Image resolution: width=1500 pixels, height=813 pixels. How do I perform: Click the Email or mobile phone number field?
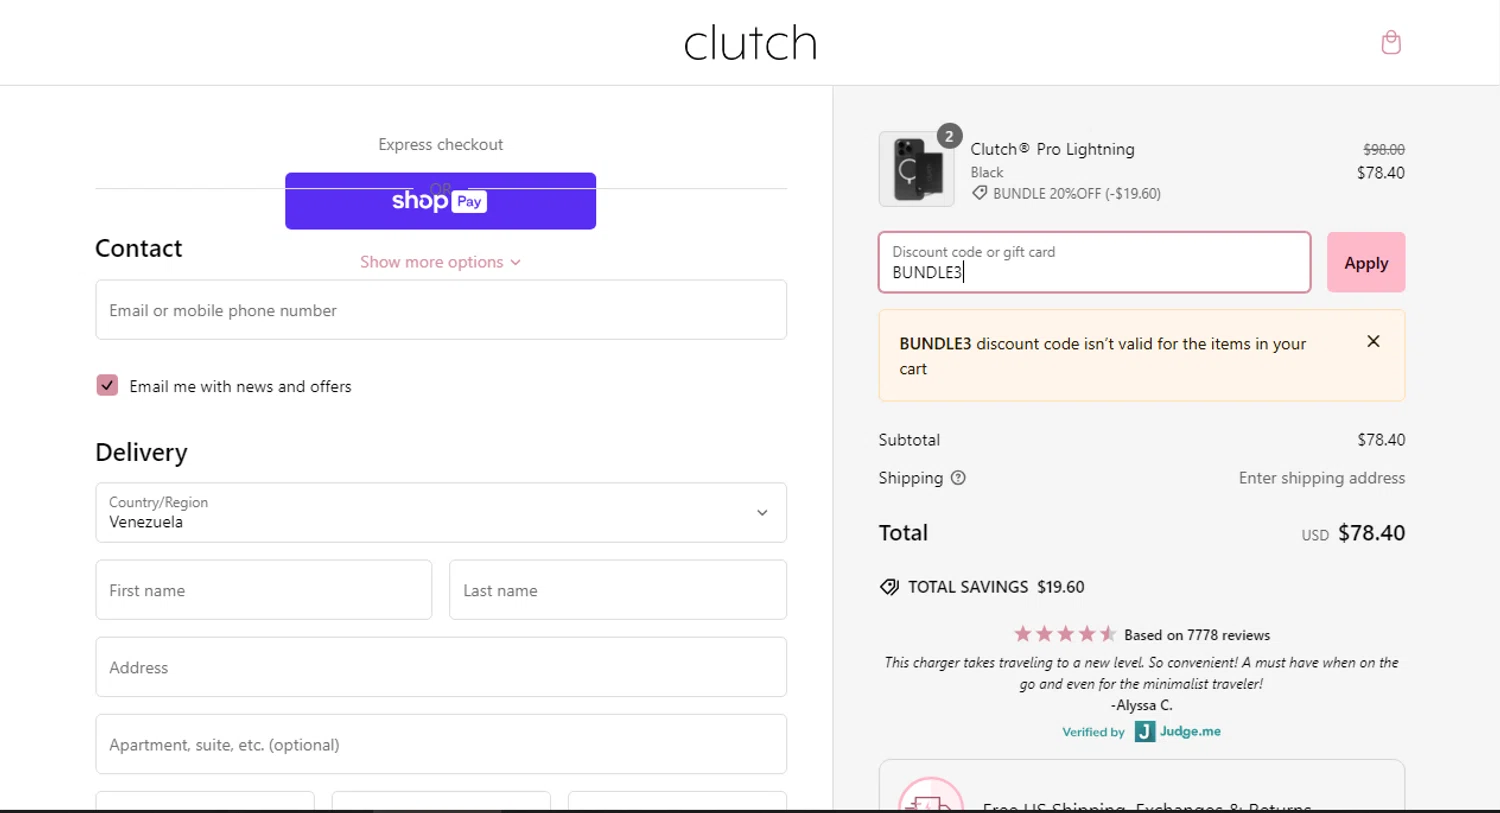(441, 310)
